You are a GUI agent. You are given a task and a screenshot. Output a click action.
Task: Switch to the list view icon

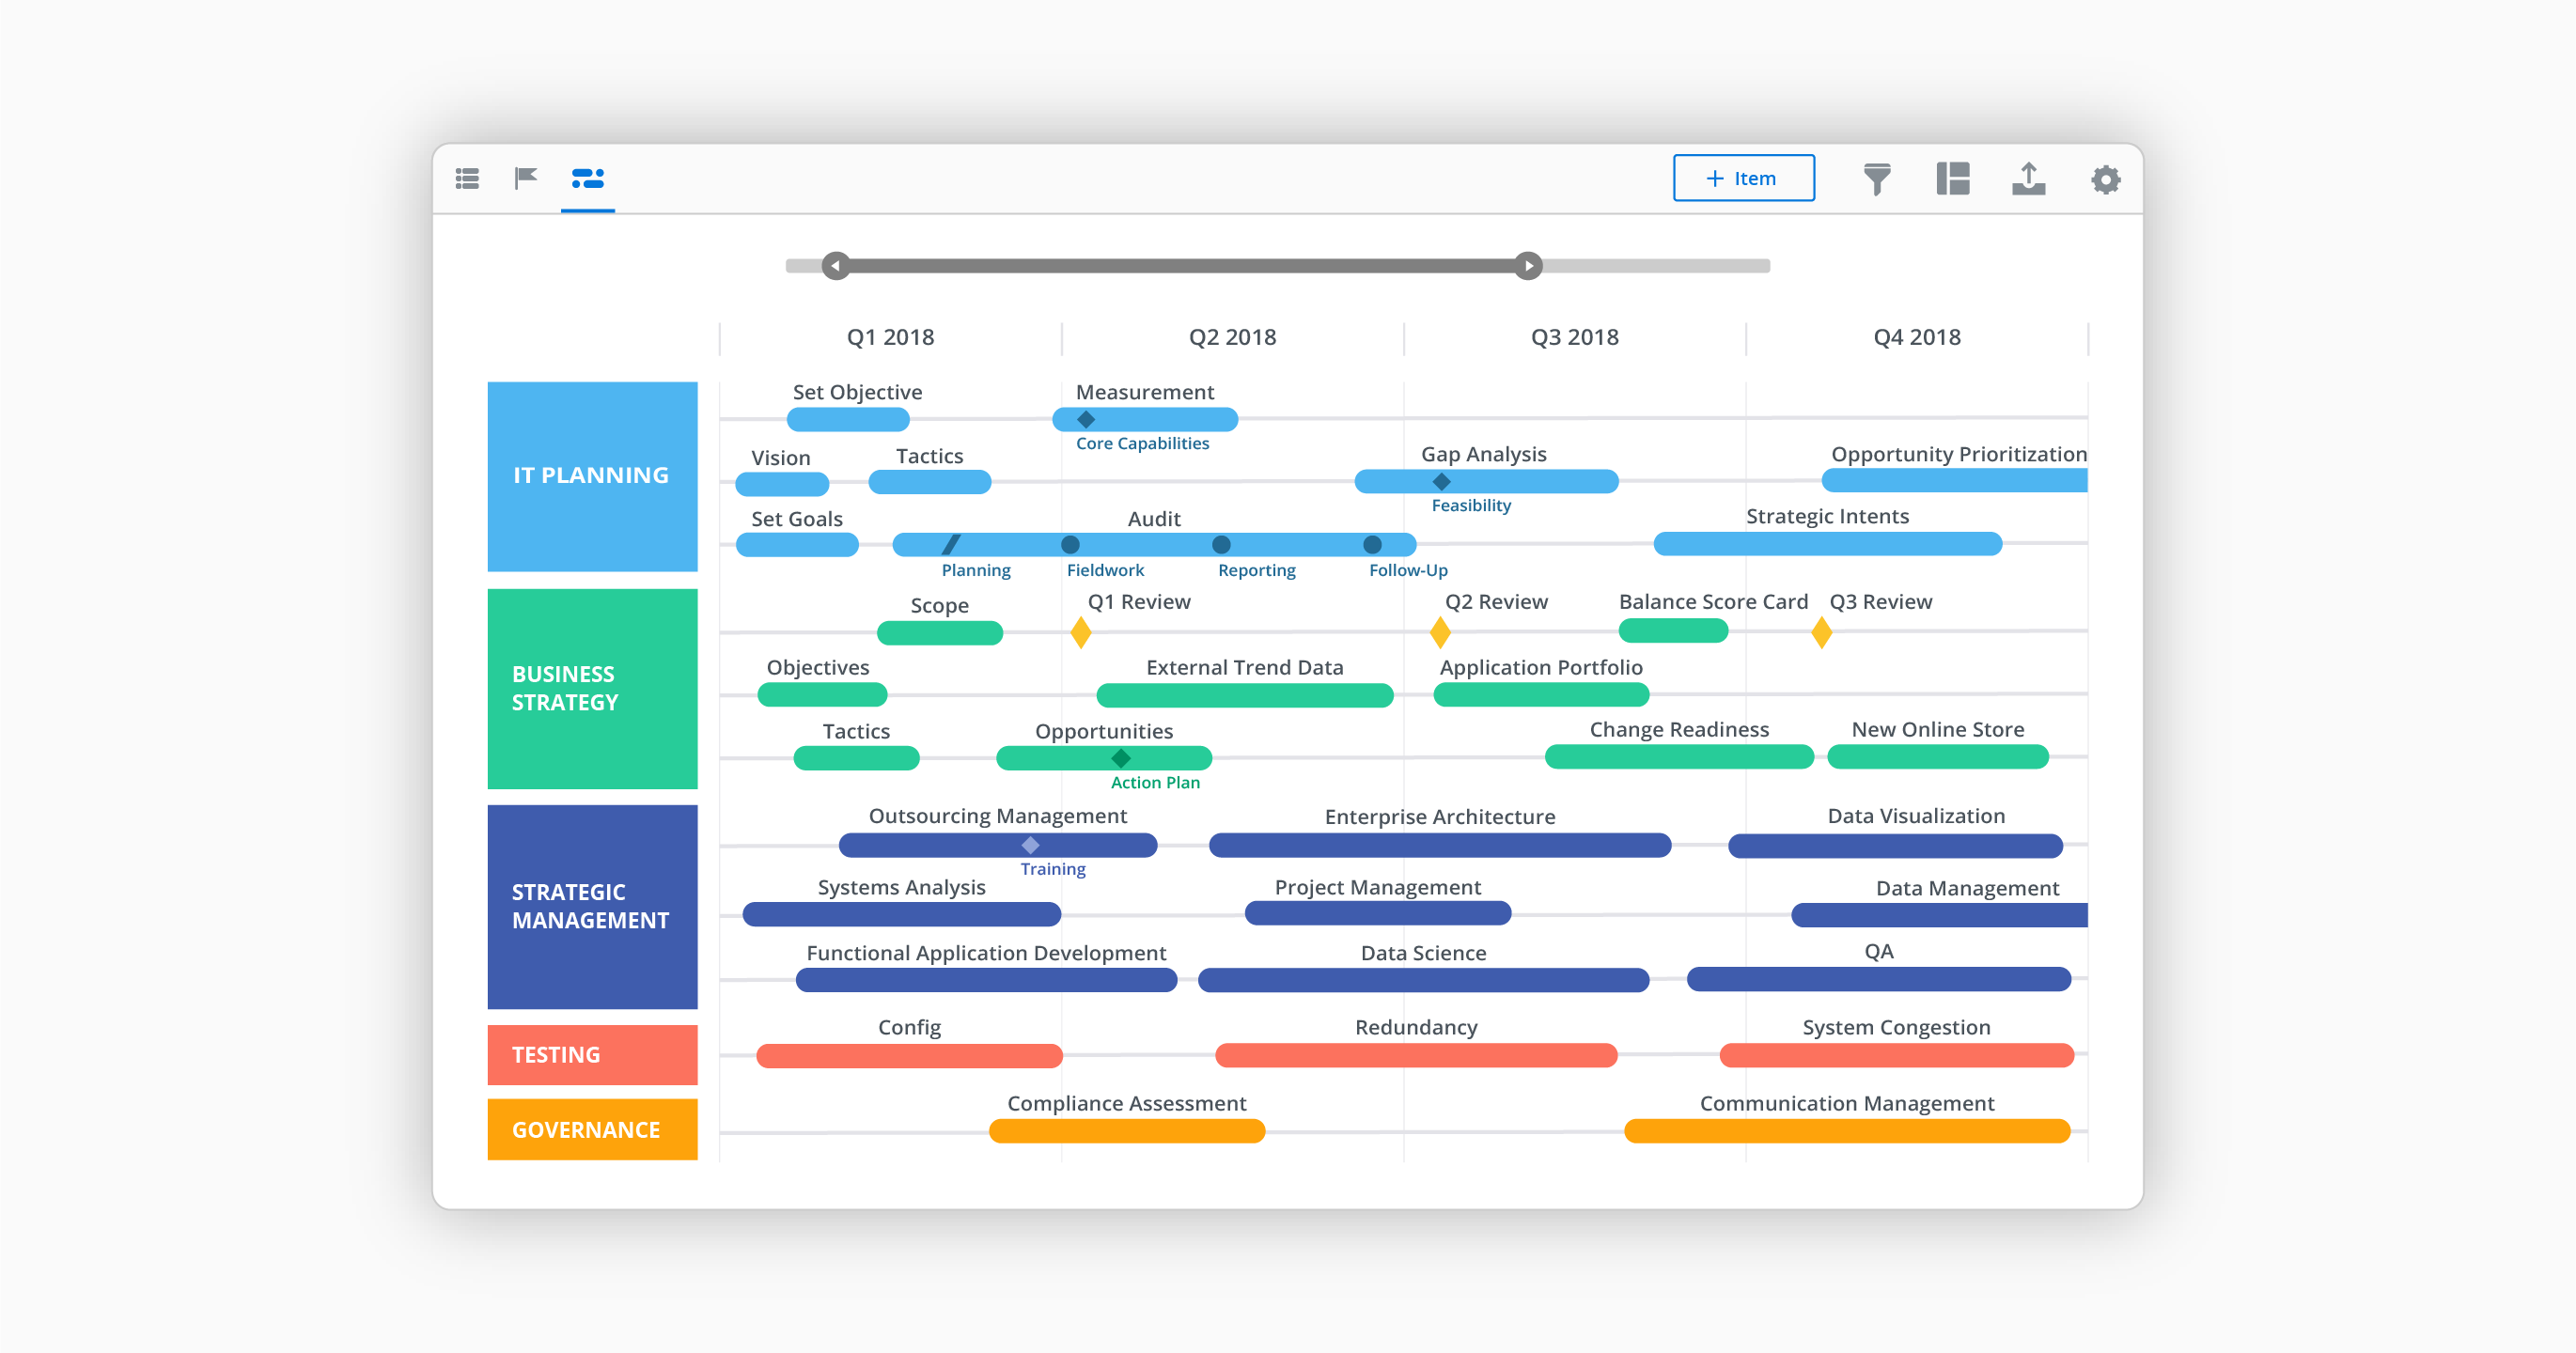tap(467, 178)
